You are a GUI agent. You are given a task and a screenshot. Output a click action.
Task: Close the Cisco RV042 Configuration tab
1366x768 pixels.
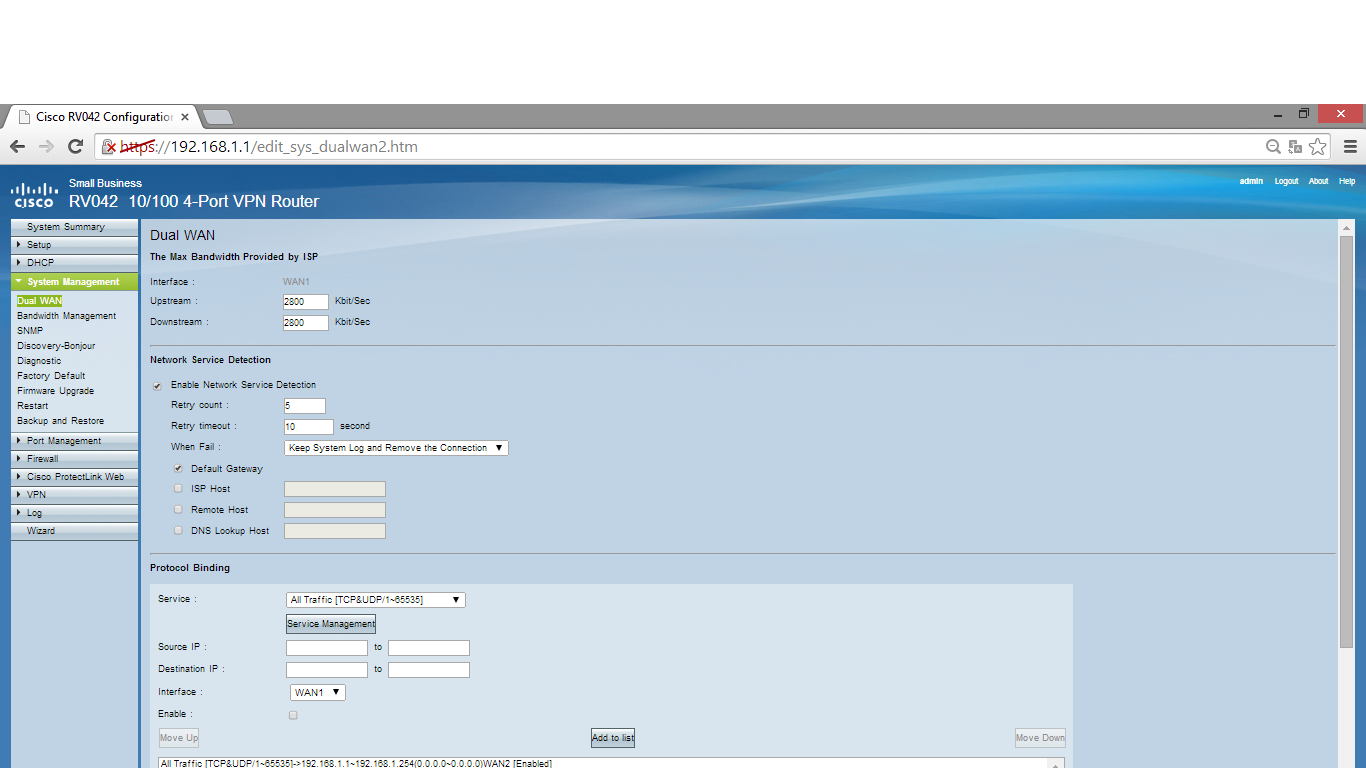point(185,117)
